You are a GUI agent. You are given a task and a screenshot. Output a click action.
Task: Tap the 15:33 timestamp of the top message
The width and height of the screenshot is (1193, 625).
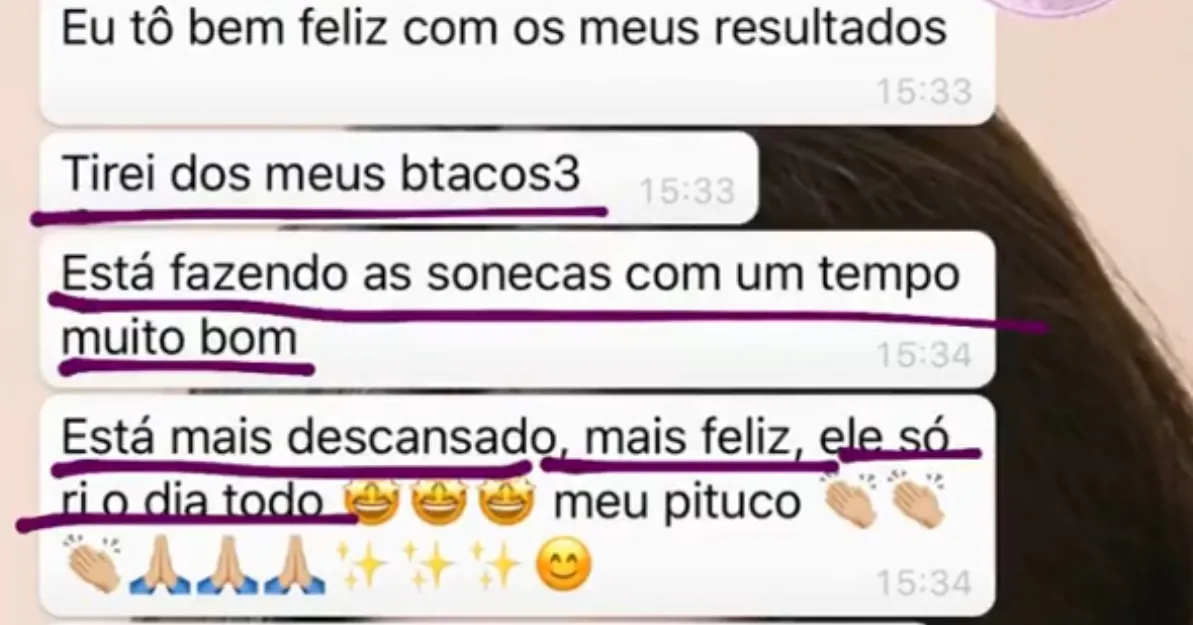(x=924, y=92)
